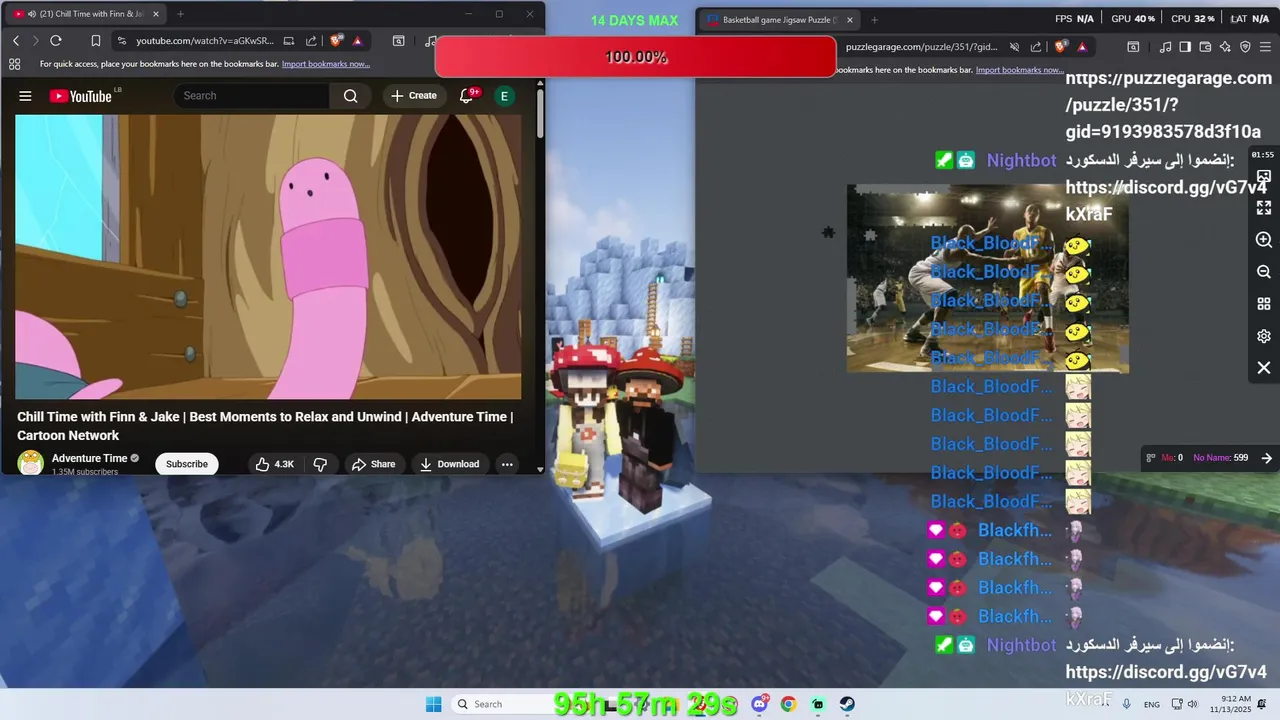1280x720 pixels.
Task: Close the puzzle game side toolbar
Action: (1264, 368)
